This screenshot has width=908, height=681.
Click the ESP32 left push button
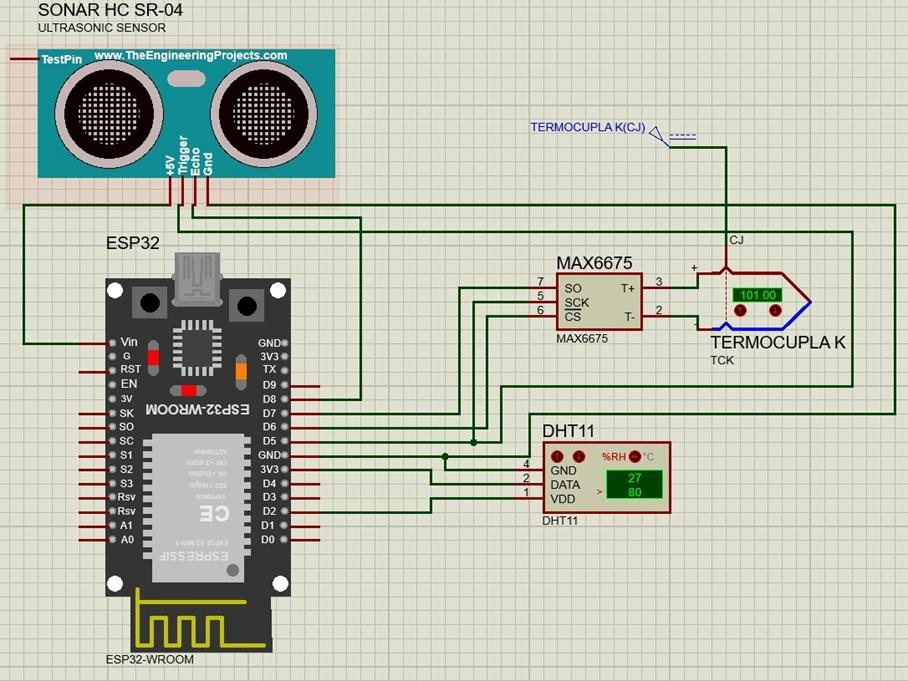point(150,303)
